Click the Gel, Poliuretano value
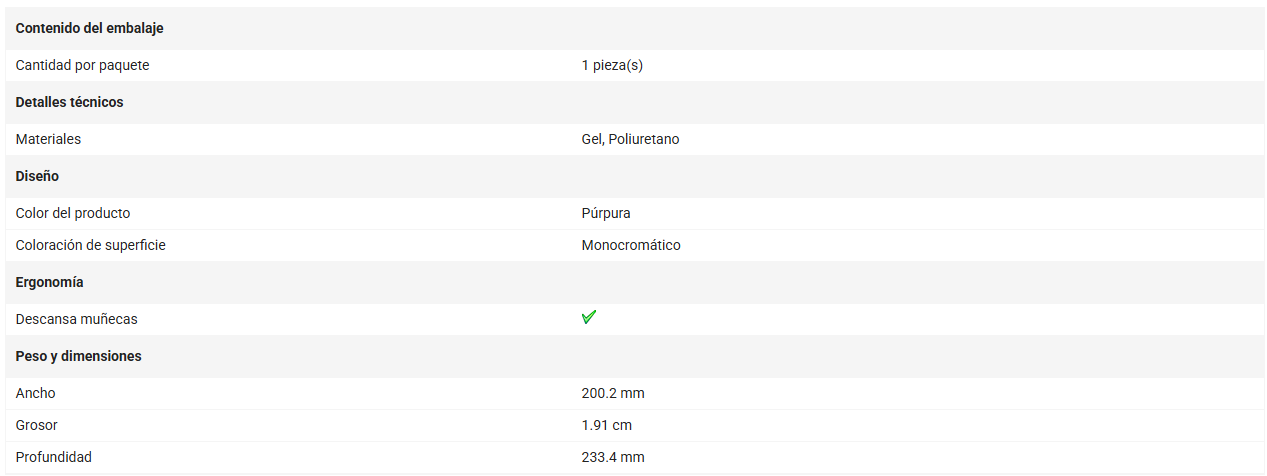The width and height of the screenshot is (1267, 476). pyautogui.click(x=630, y=139)
